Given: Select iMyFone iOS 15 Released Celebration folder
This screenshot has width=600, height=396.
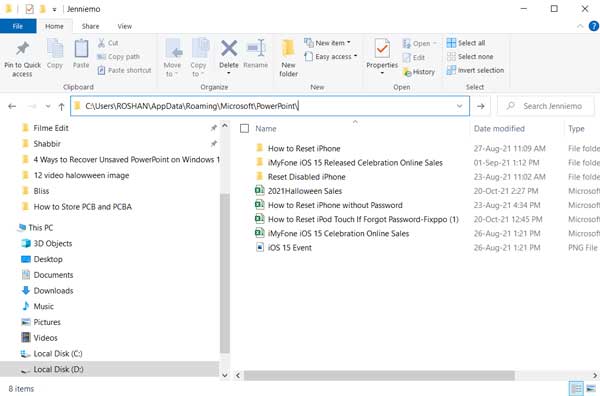Looking at the screenshot, I should [355, 163].
